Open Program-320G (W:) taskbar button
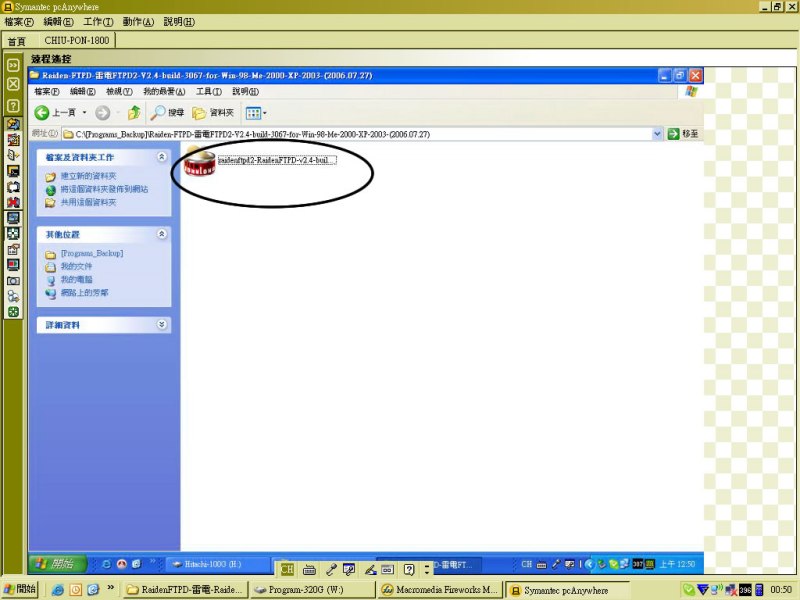 pyautogui.click(x=314, y=589)
